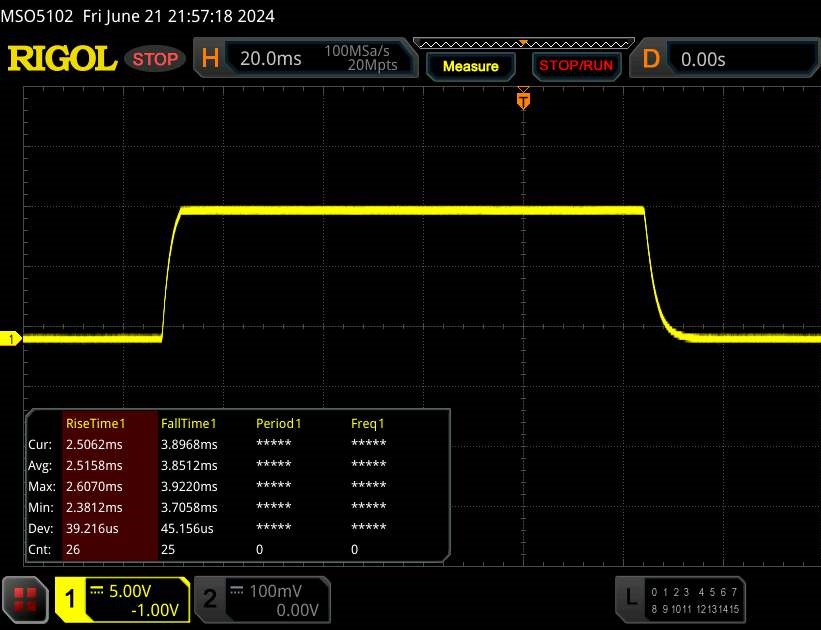The width and height of the screenshot is (821, 630).
Task: Click the RiseTime1 maximum value 2.6070ms
Action: pyautogui.click(x=94, y=487)
